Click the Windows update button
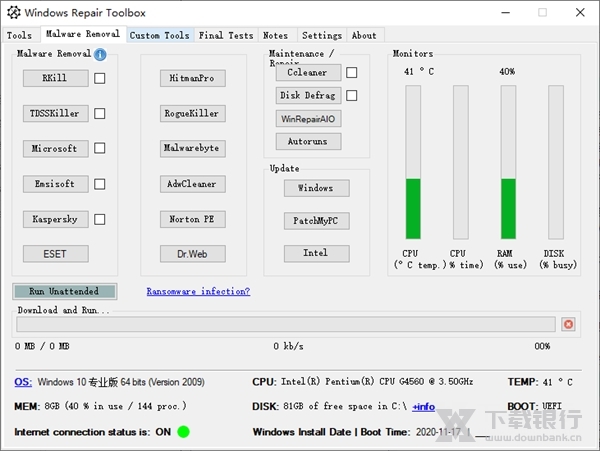This screenshot has width=600, height=451. click(316, 188)
